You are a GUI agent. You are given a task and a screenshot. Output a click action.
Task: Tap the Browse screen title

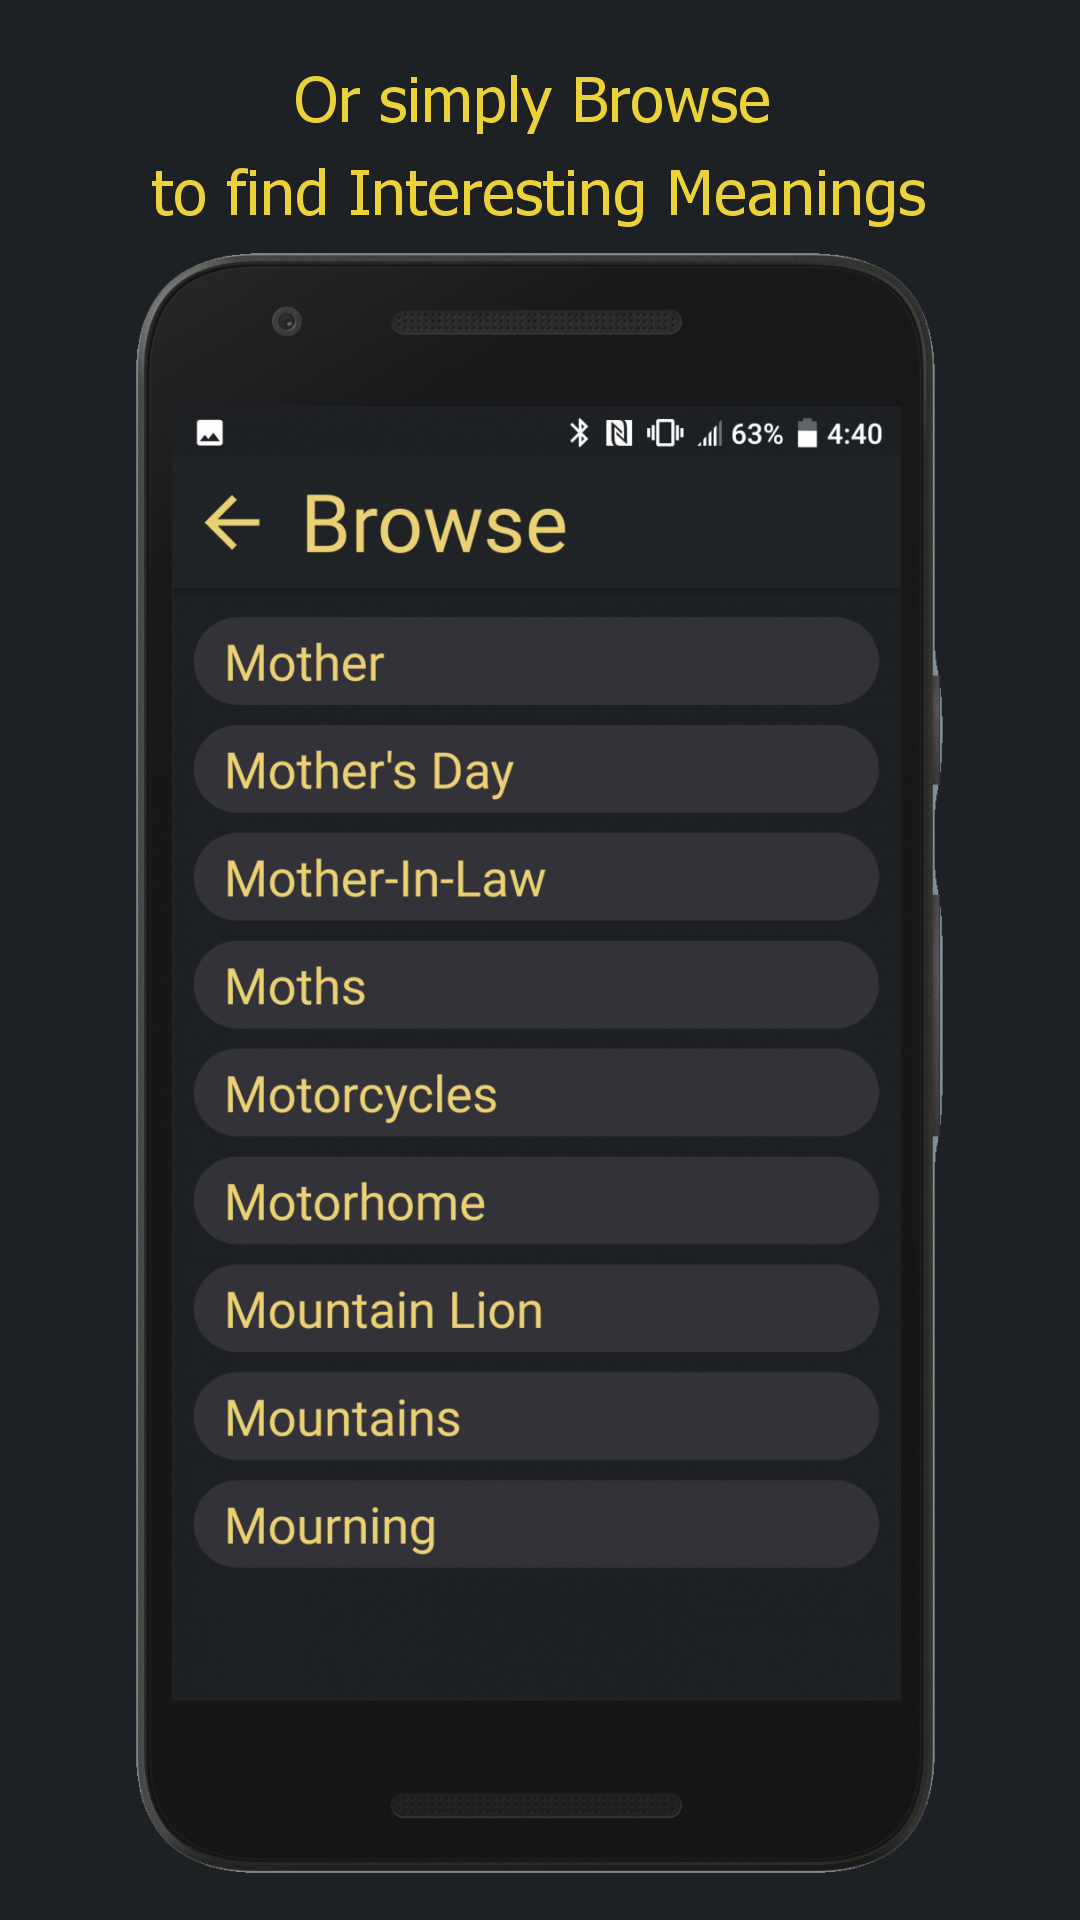click(x=435, y=524)
